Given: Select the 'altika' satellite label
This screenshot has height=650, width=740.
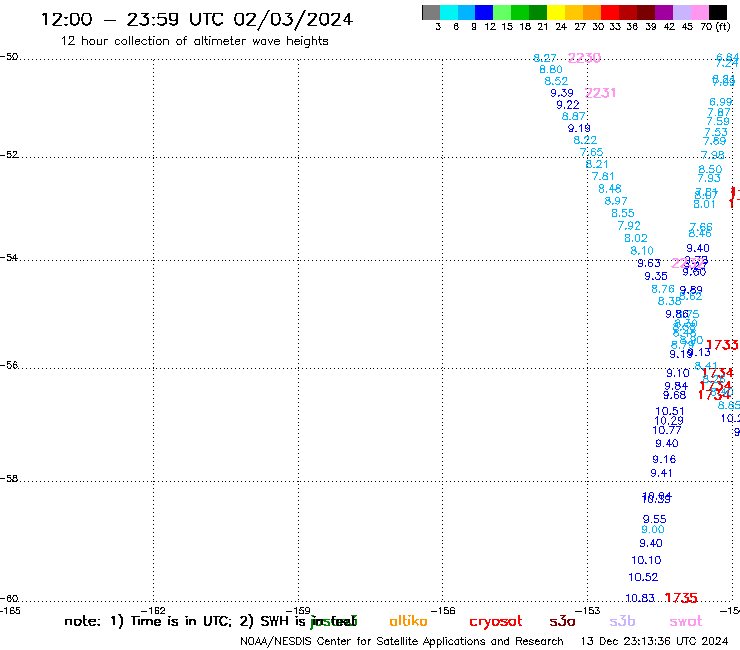Looking at the screenshot, I should click(408, 621).
